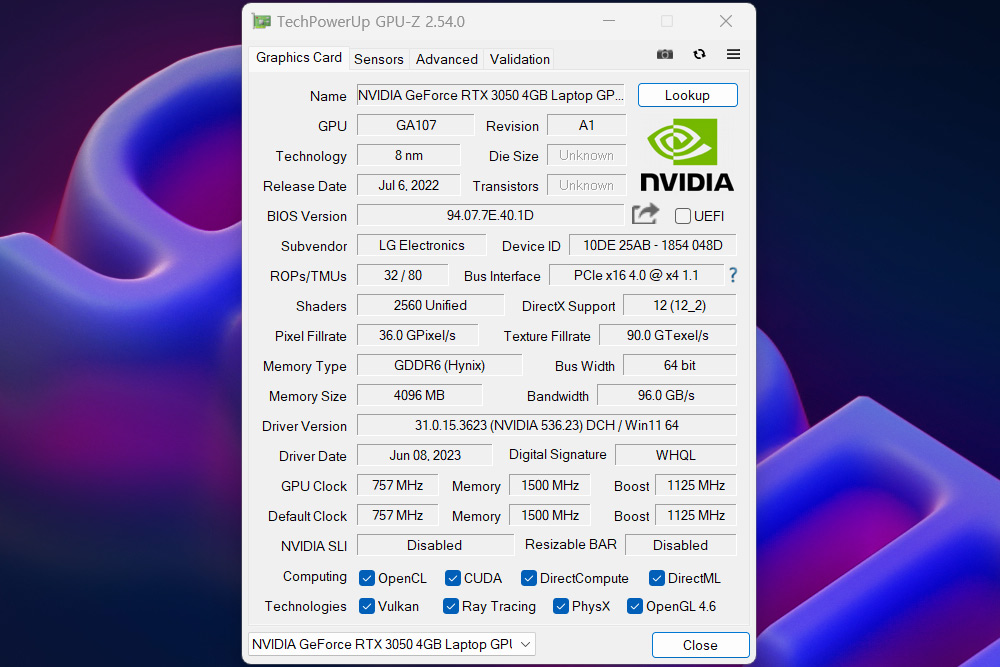Image resolution: width=1000 pixels, height=667 pixels.
Task: Click the Subvendor LG Electronics field
Action: (422, 245)
